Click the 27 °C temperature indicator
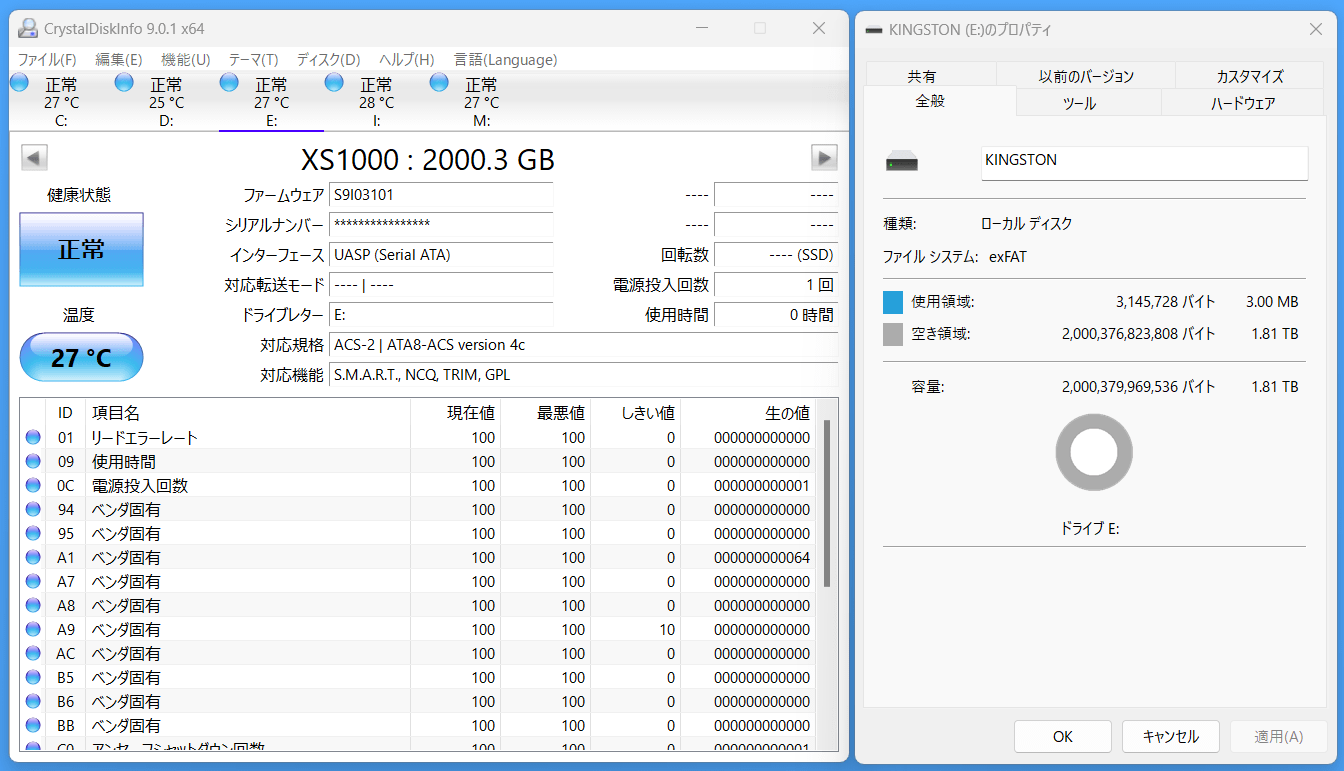 (x=81, y=357)
